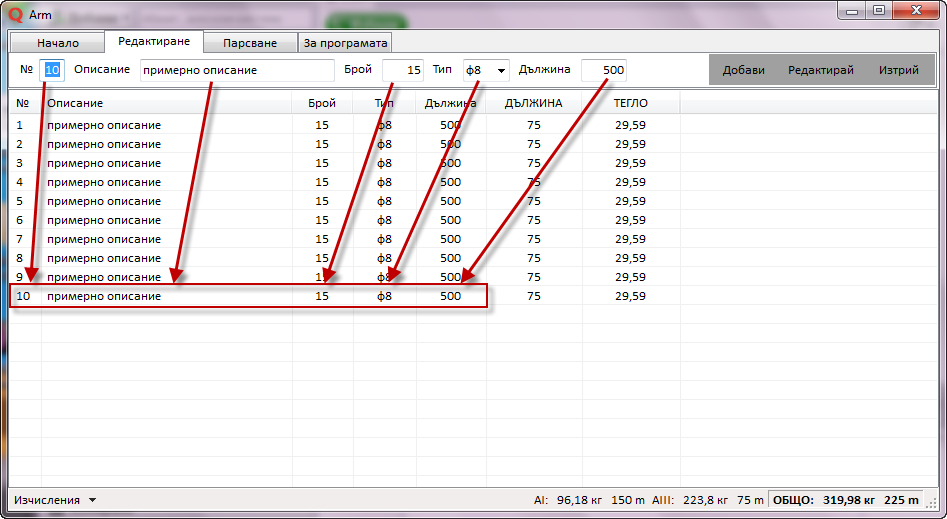This screenshot has width=947, height=519.
Task: Click the ТЕГЛО column header
Action: tap(630, 103)
